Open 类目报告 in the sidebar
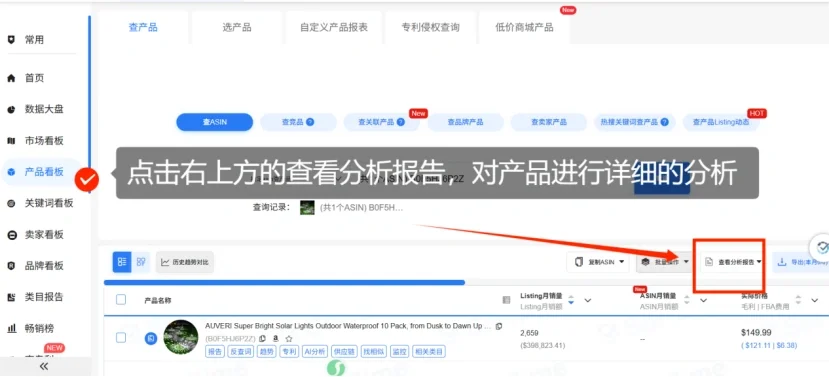 44,297
